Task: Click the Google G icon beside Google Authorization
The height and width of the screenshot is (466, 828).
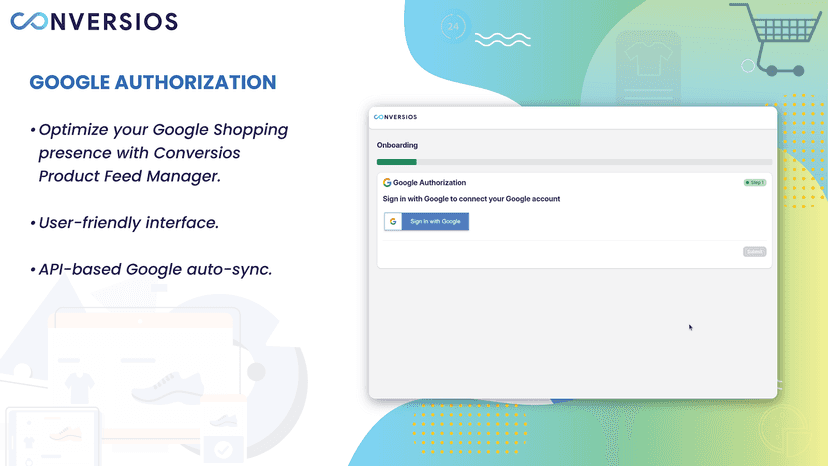Action: 387,182
